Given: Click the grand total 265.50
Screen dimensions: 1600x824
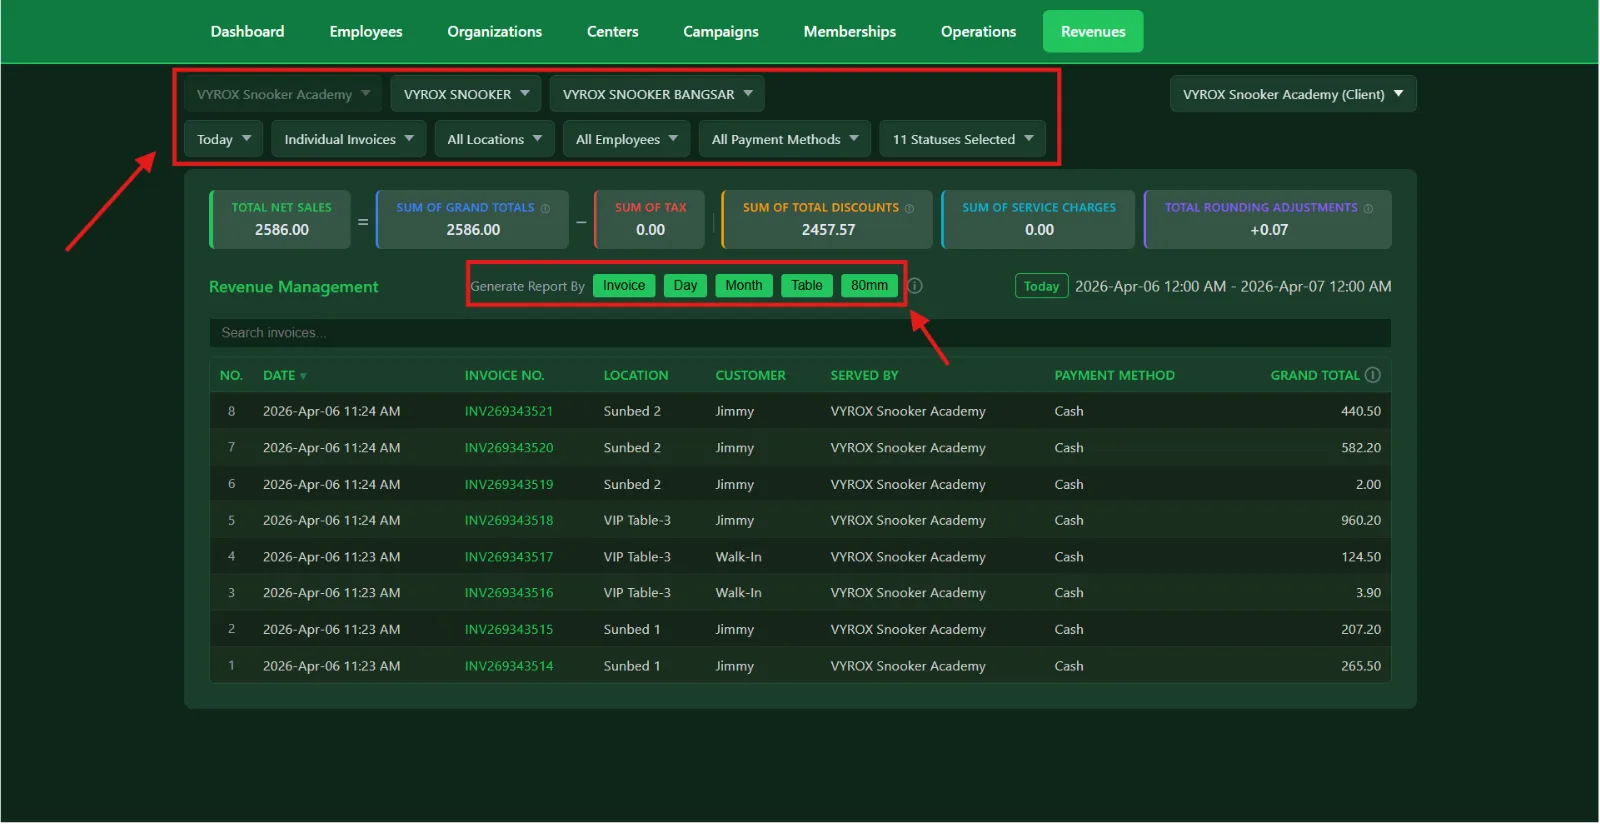Looking at the screenshot, I should coord(1361,666).
